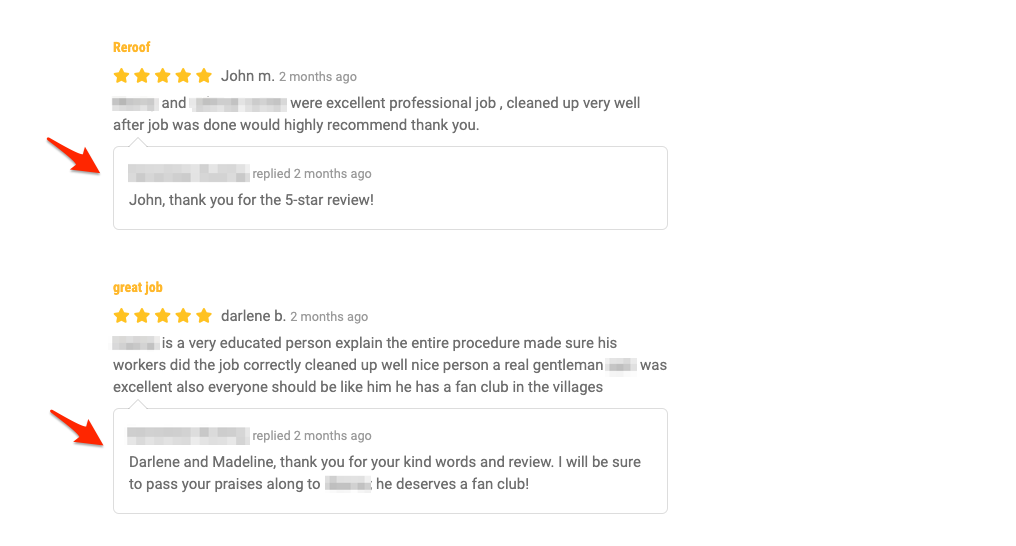Click darlene b.'s review text about the fan club

pos(389,365)
